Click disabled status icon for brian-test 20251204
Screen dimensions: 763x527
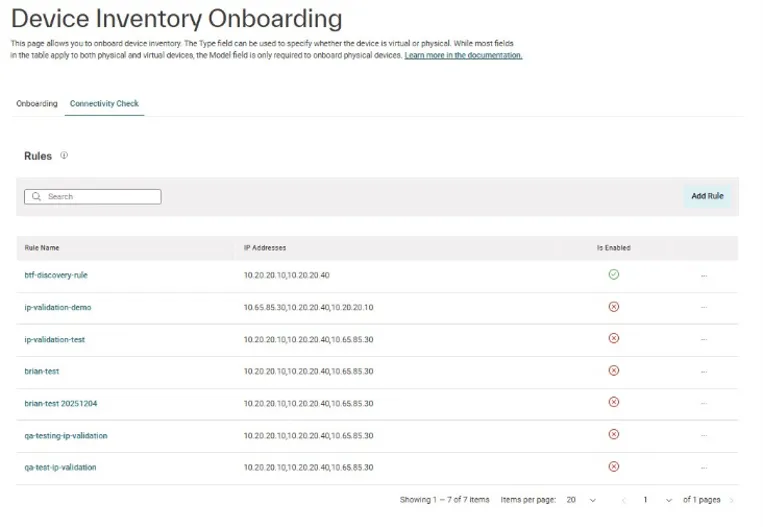pos(614,402)
